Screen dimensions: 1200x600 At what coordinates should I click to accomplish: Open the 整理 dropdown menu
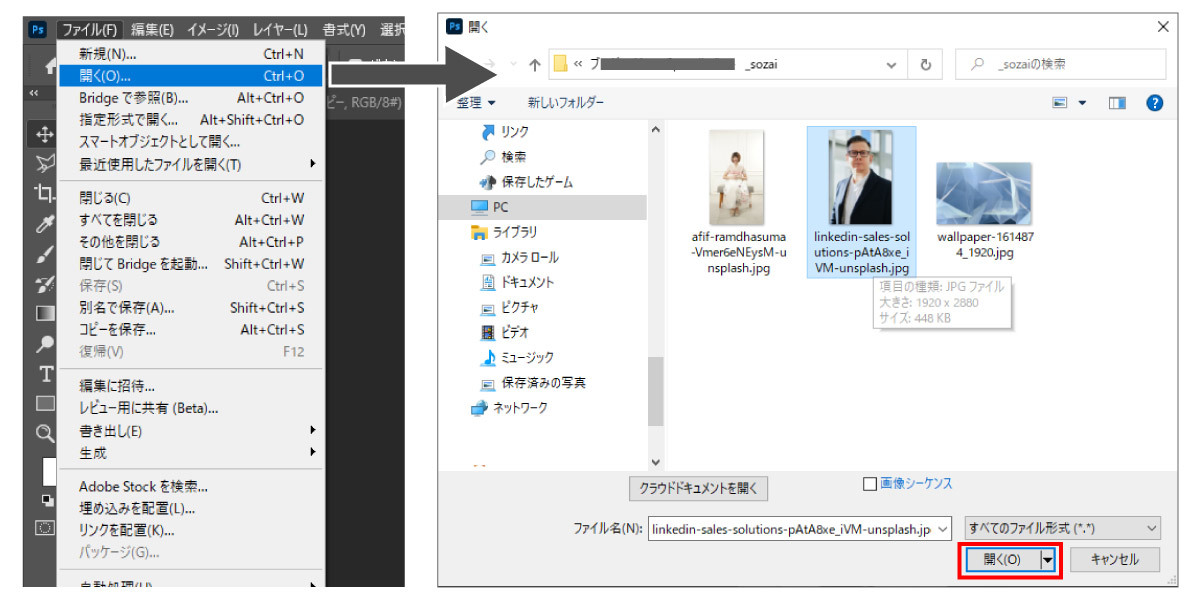pos(476,102)
